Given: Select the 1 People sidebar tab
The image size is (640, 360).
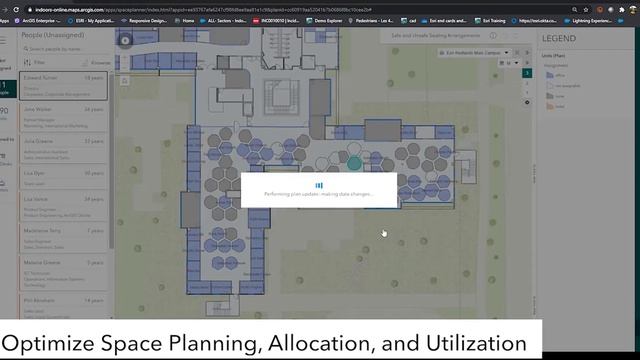Looking at the screenshot, I should click(x=7, y=88).
